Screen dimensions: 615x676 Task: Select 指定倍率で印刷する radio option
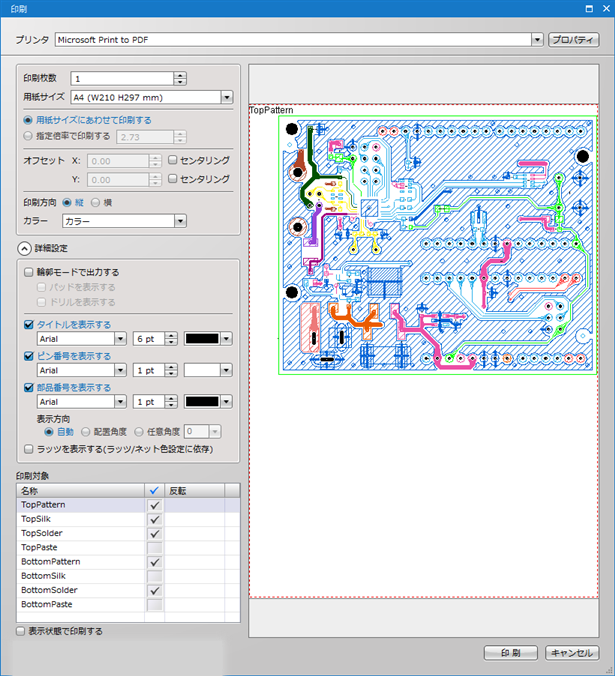28,135
